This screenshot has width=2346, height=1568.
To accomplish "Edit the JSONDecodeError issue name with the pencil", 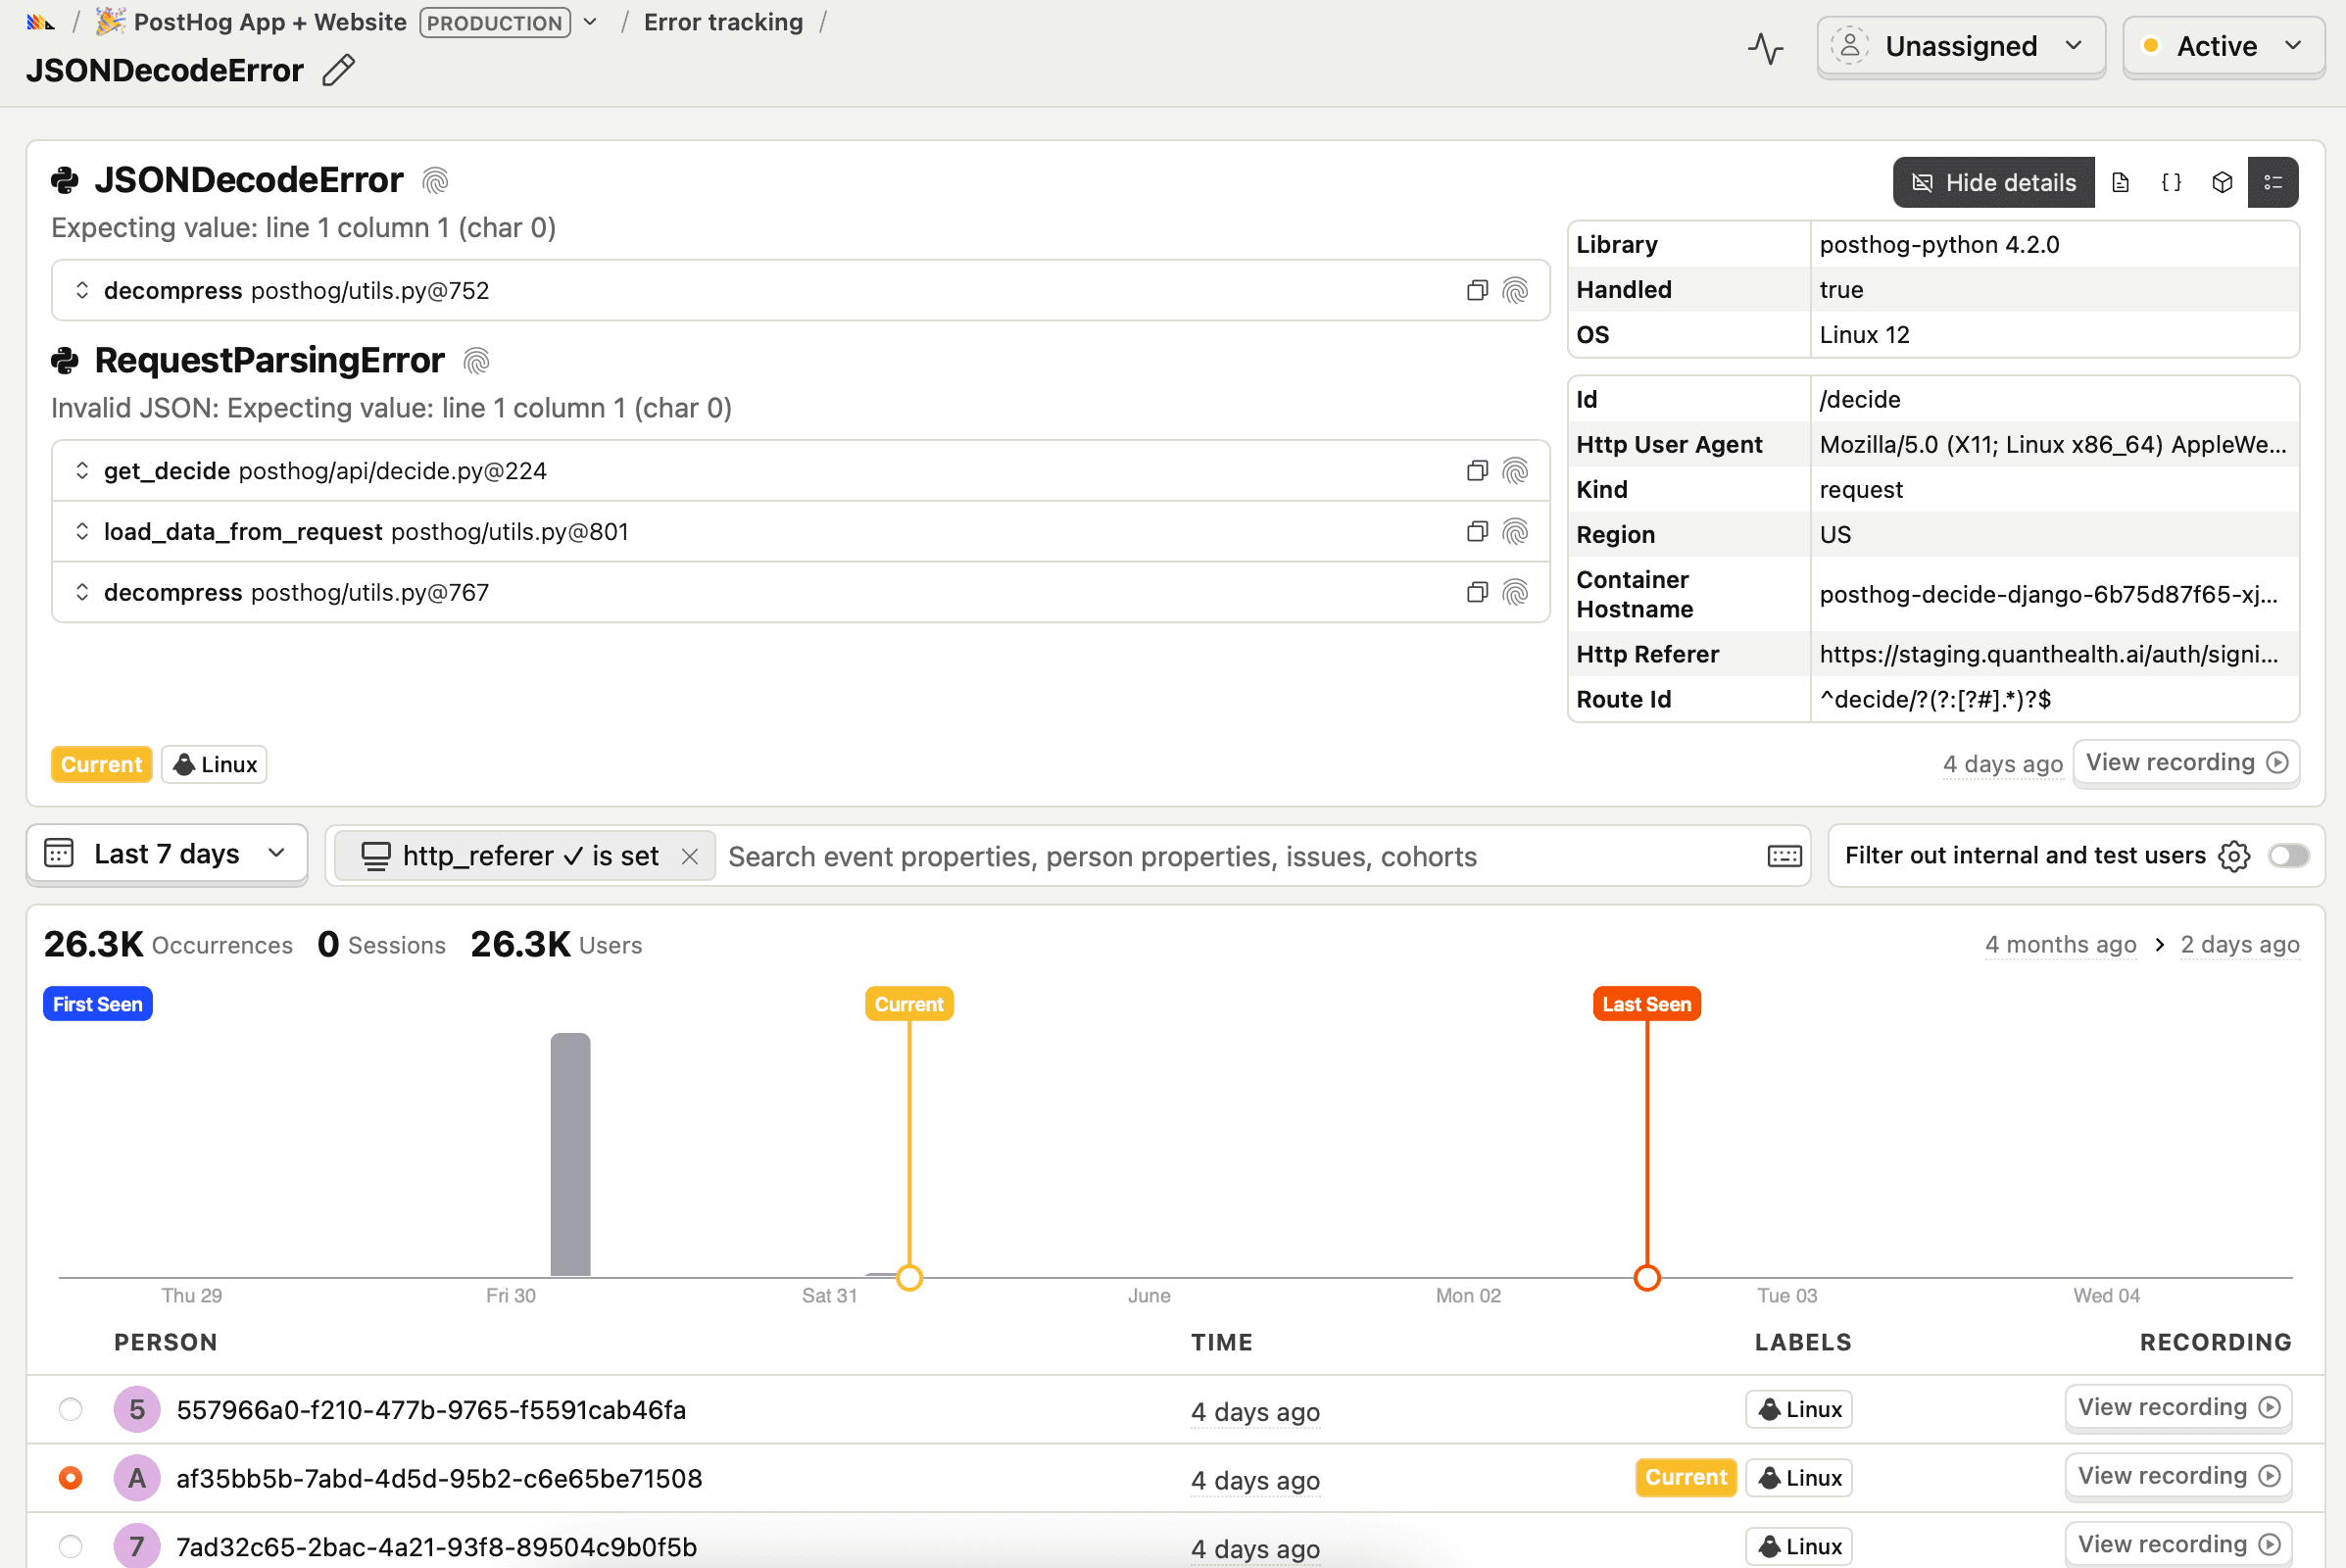I will coord(339,71).
